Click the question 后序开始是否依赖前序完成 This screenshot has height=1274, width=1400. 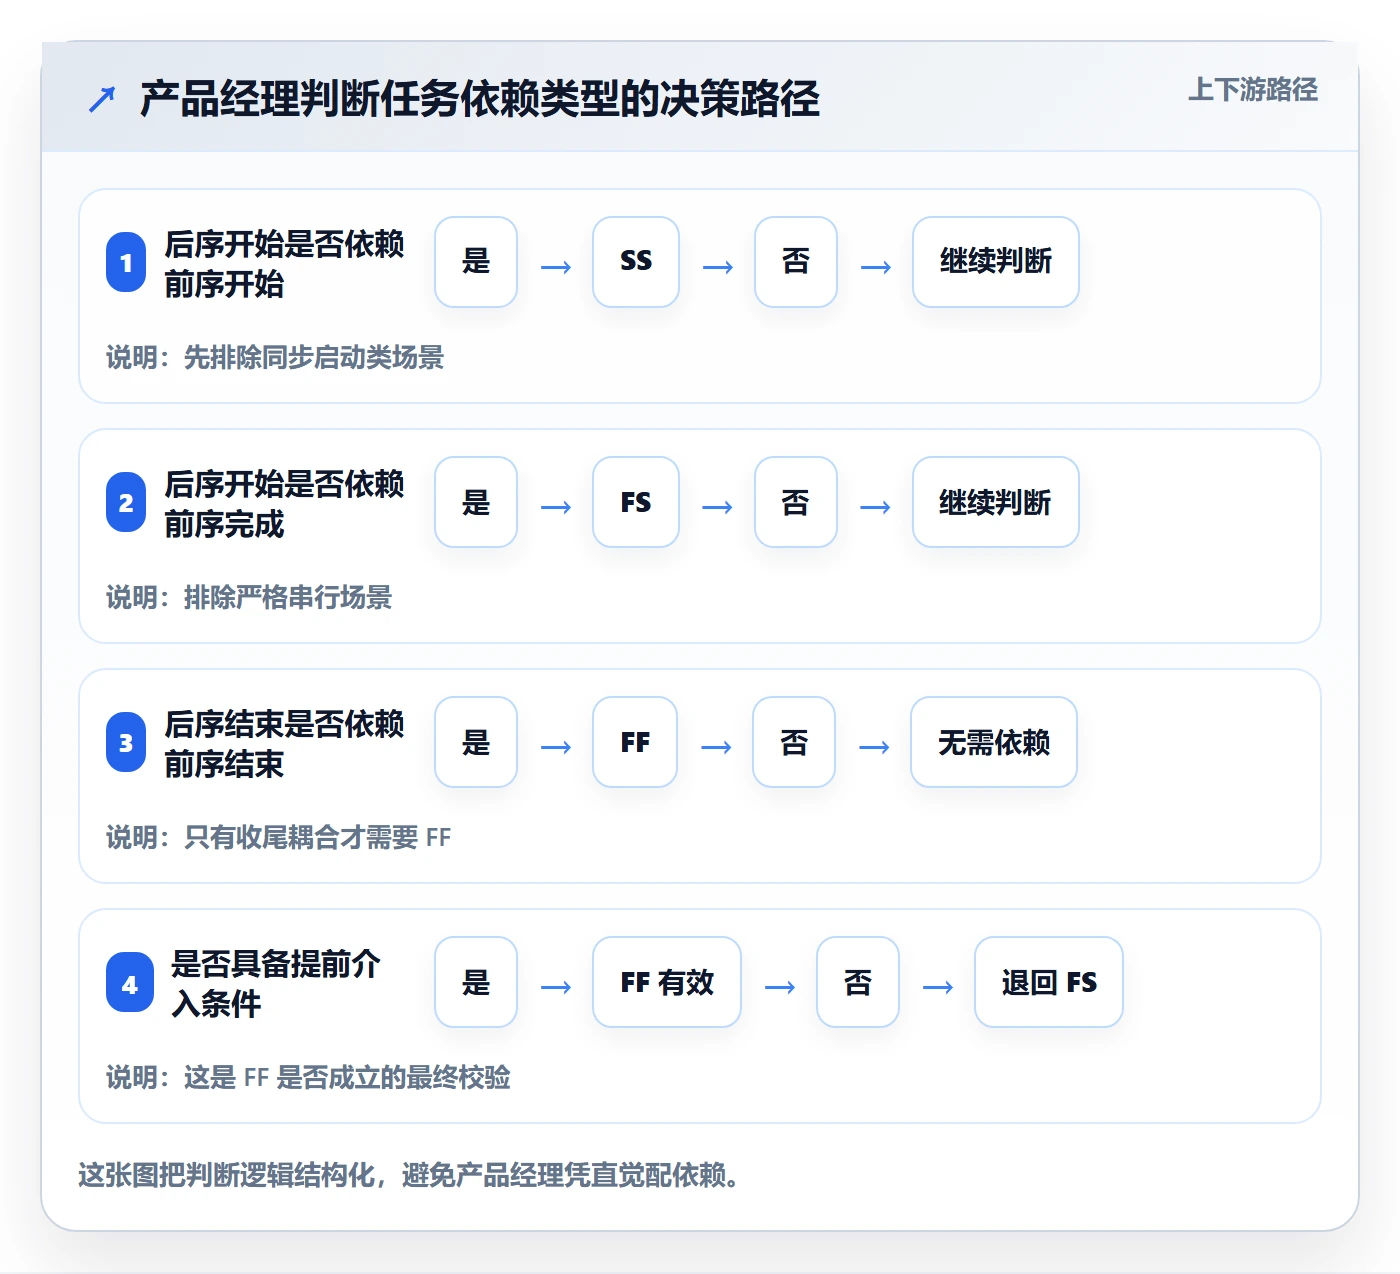[x=284, y=504]
